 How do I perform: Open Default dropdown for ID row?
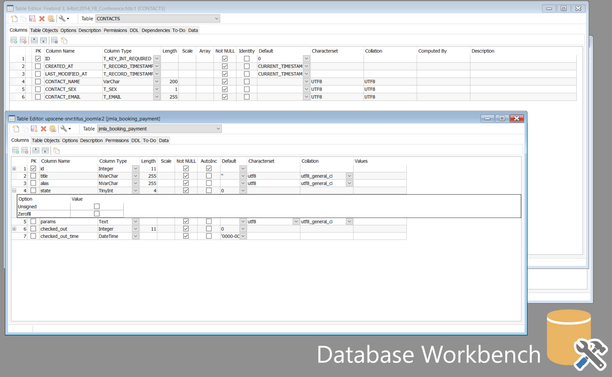[x=306, y=59]
